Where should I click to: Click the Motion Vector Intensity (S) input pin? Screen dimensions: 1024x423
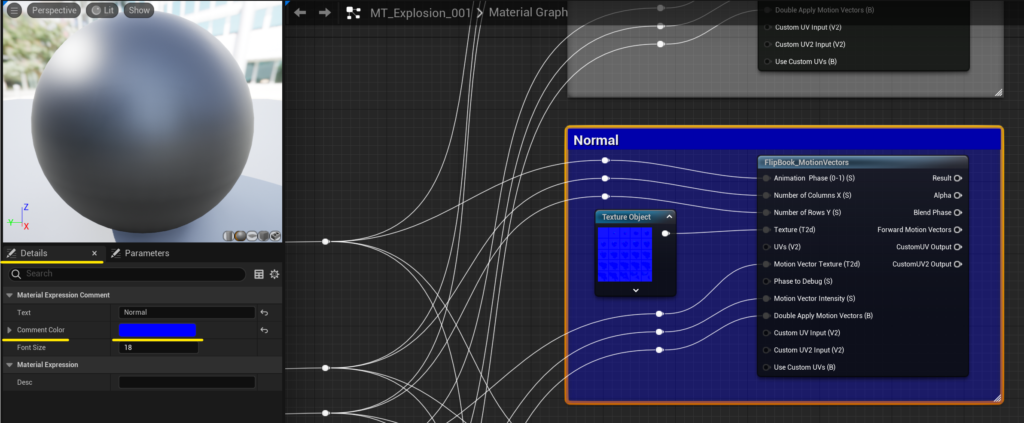coord(766,298)
